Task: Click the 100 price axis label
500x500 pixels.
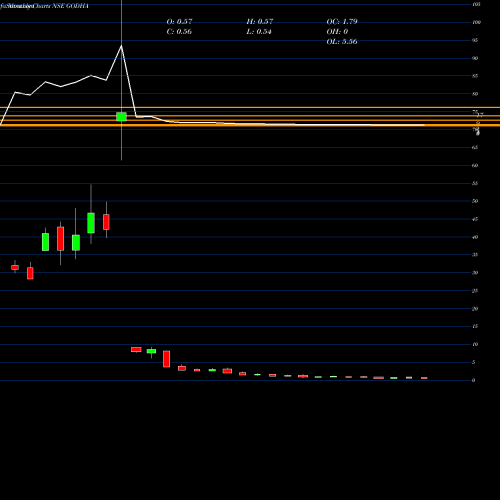Action: click(476, 22)
